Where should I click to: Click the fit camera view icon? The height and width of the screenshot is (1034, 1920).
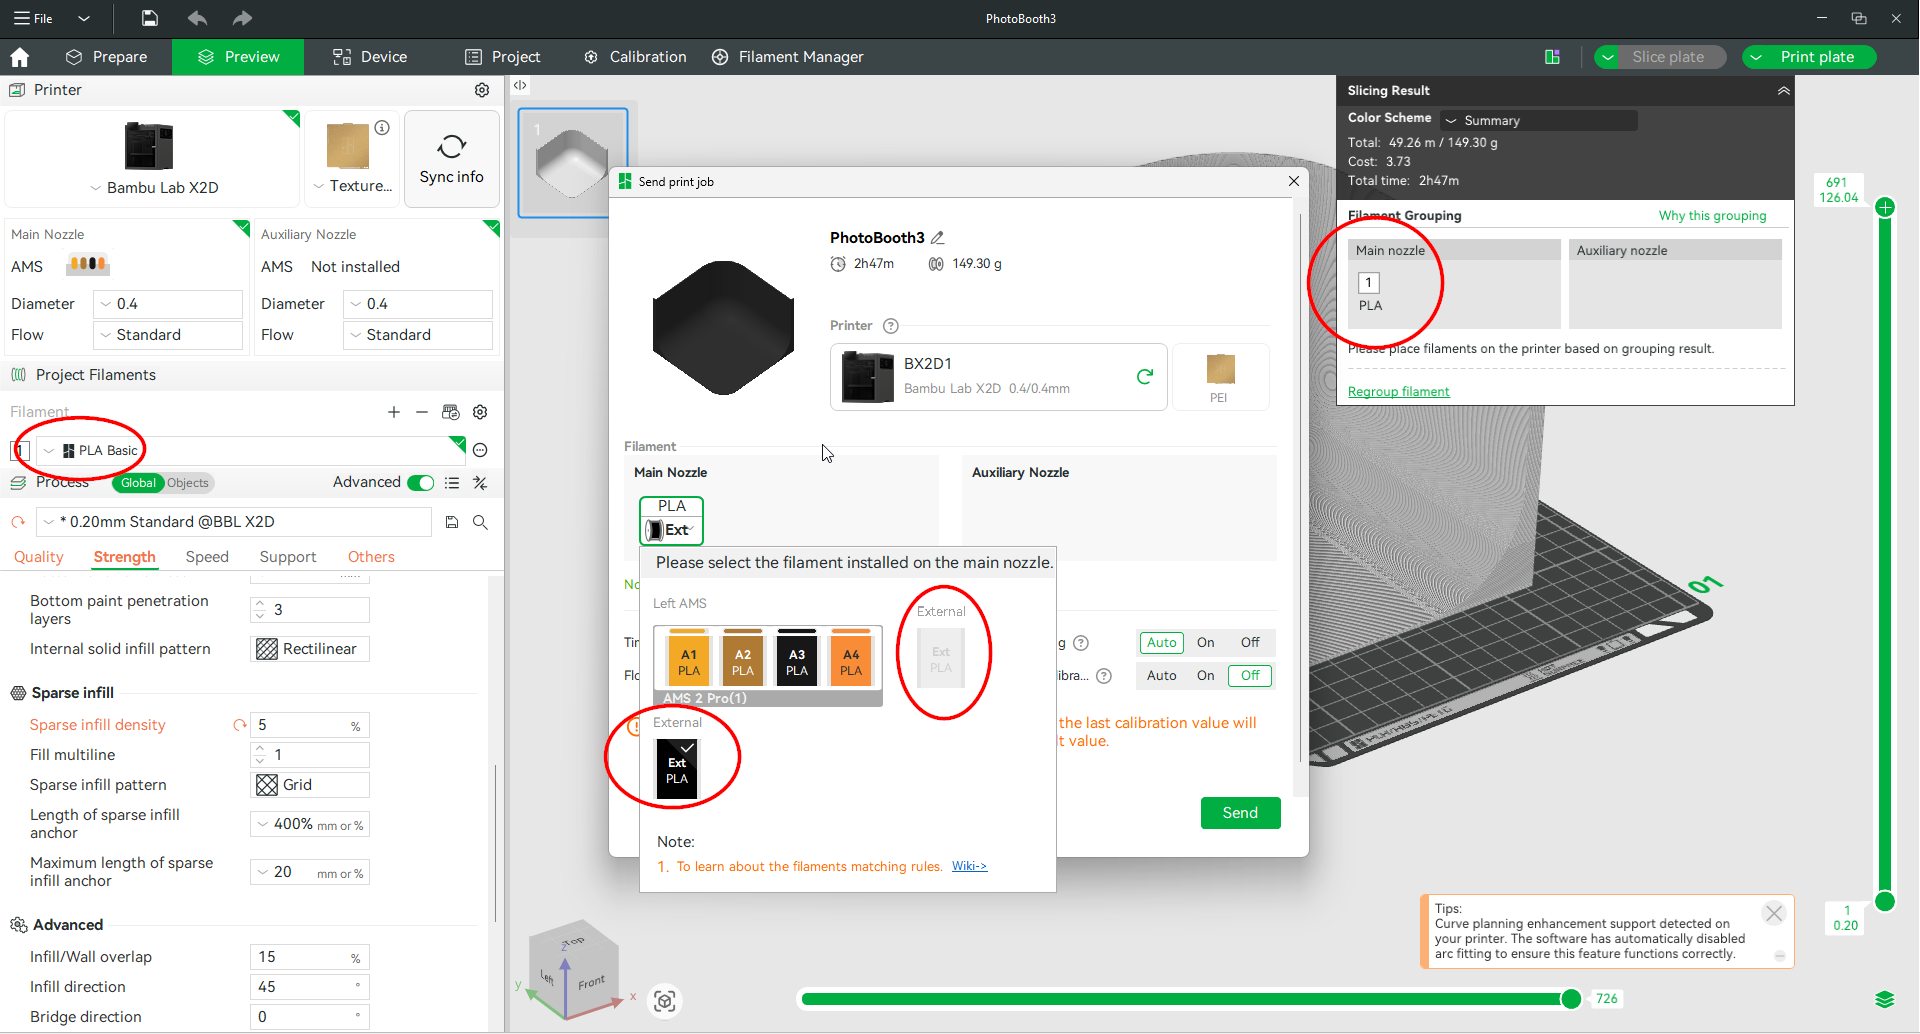665,1000
